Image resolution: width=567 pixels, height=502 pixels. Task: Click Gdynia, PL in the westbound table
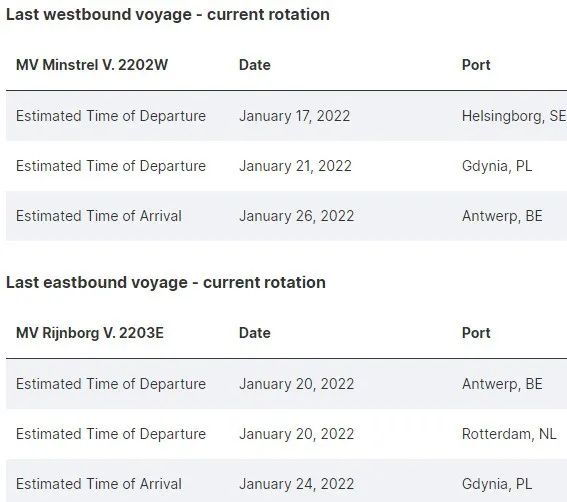(x=497, y=166)
